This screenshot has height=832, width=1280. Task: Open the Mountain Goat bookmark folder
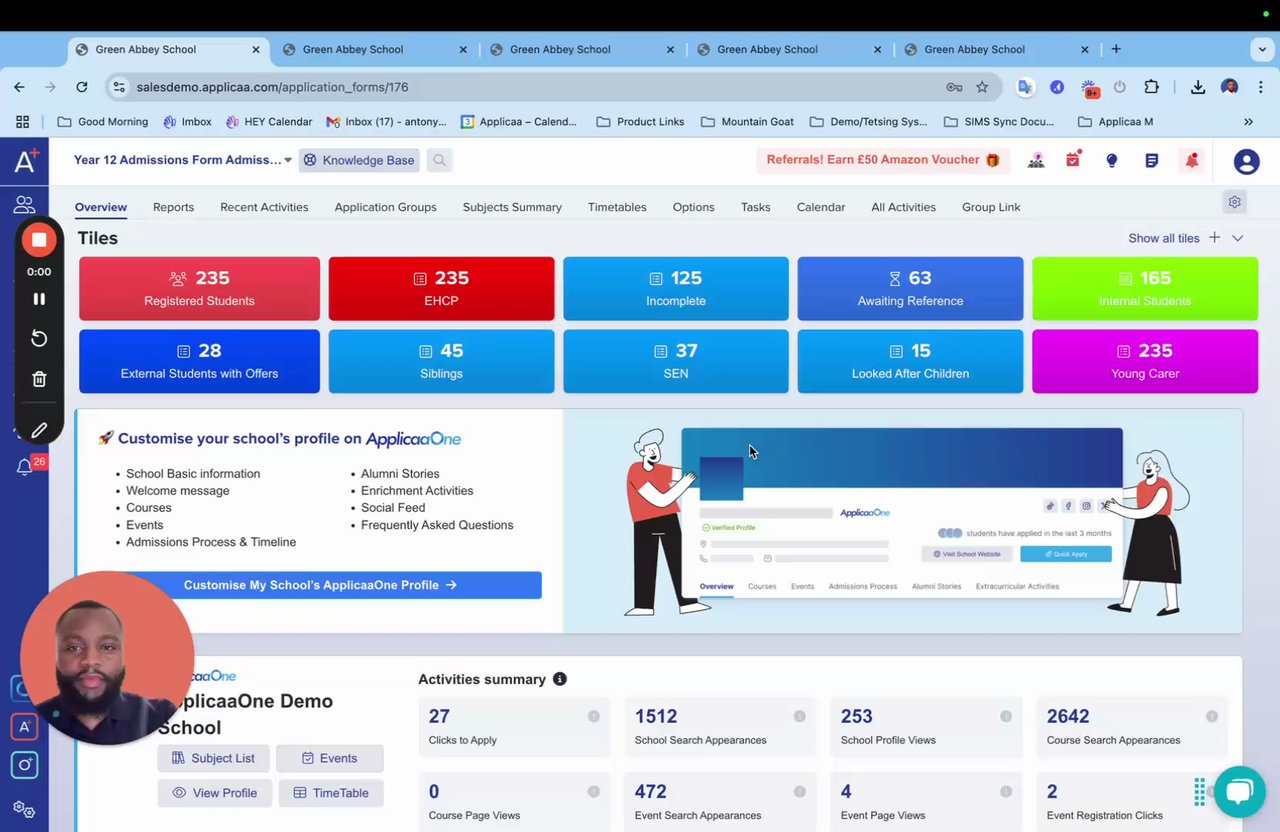point(747,122)
